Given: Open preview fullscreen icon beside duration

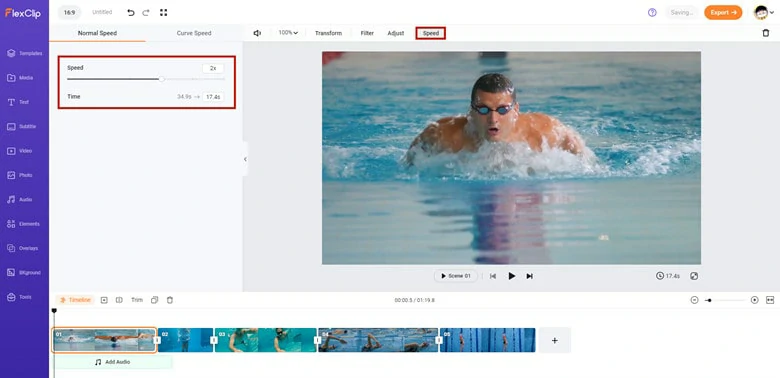Looking at the screenshot, I should 694,276.
